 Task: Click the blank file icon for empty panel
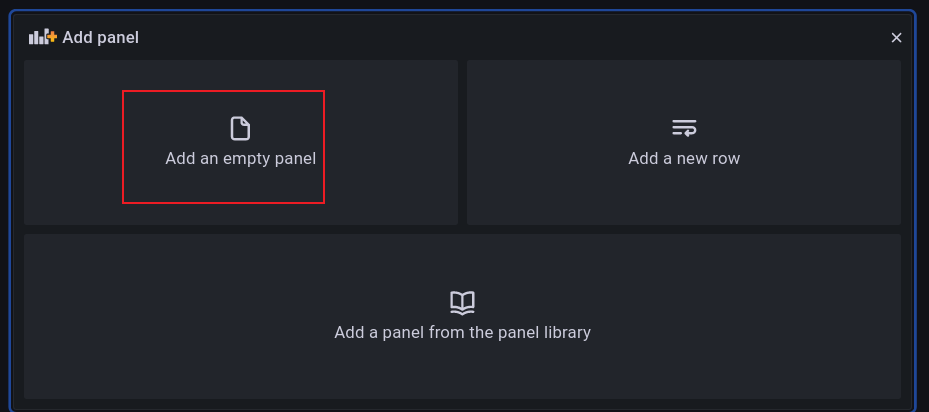[240, 128]
